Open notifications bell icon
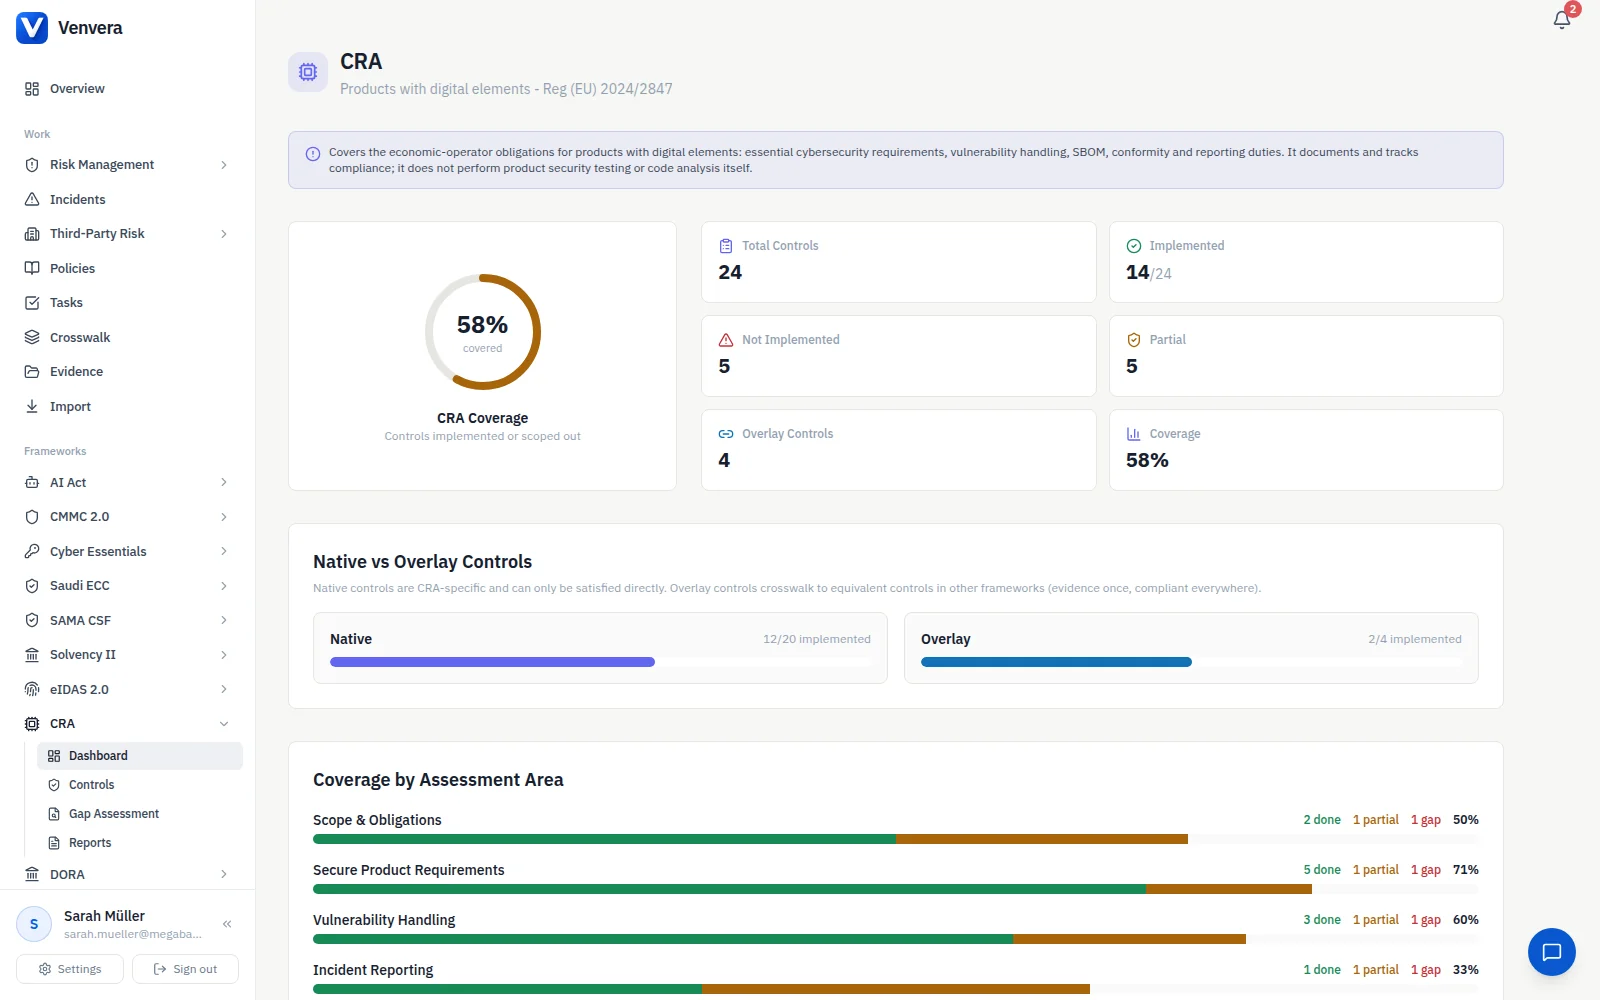 (1562, 20)
